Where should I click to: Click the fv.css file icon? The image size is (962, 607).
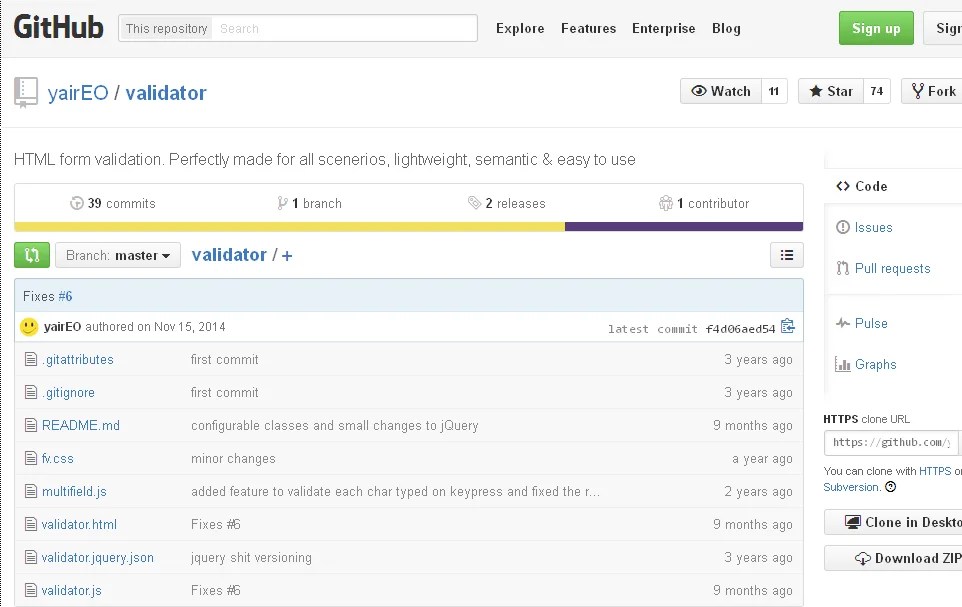pos(31,458)
